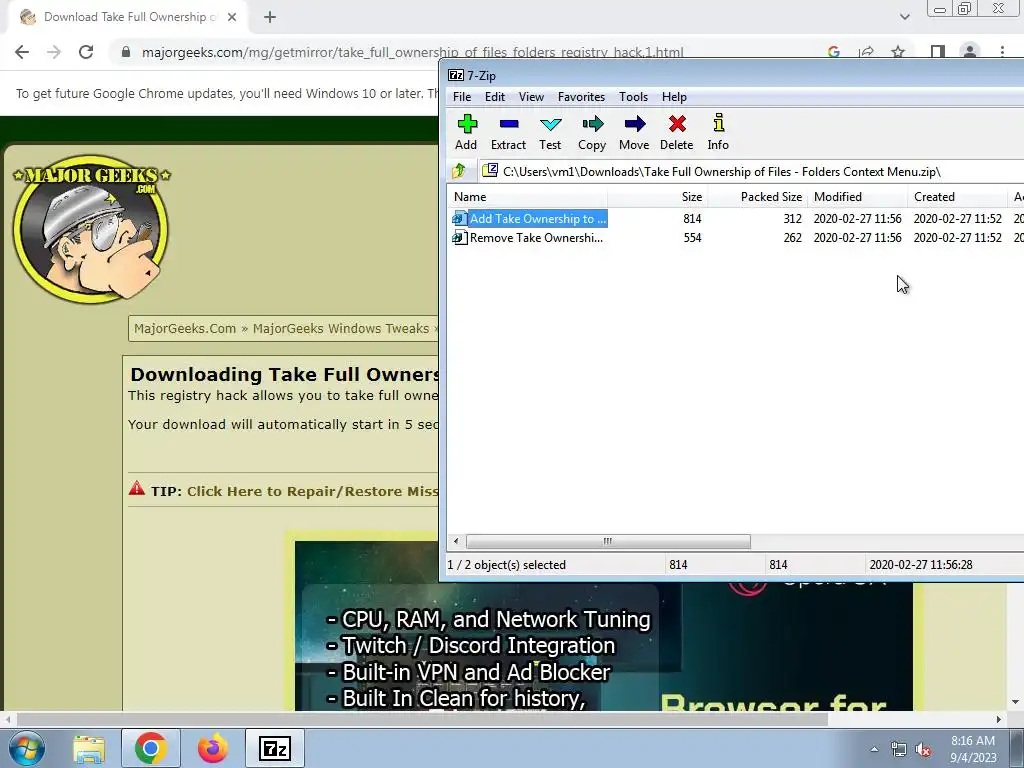Image resolution: width=1024 pixels, height=768 pixels.
Task: Open MajorGeeks.Com breadcrumb link
Action: pos(185,328)
